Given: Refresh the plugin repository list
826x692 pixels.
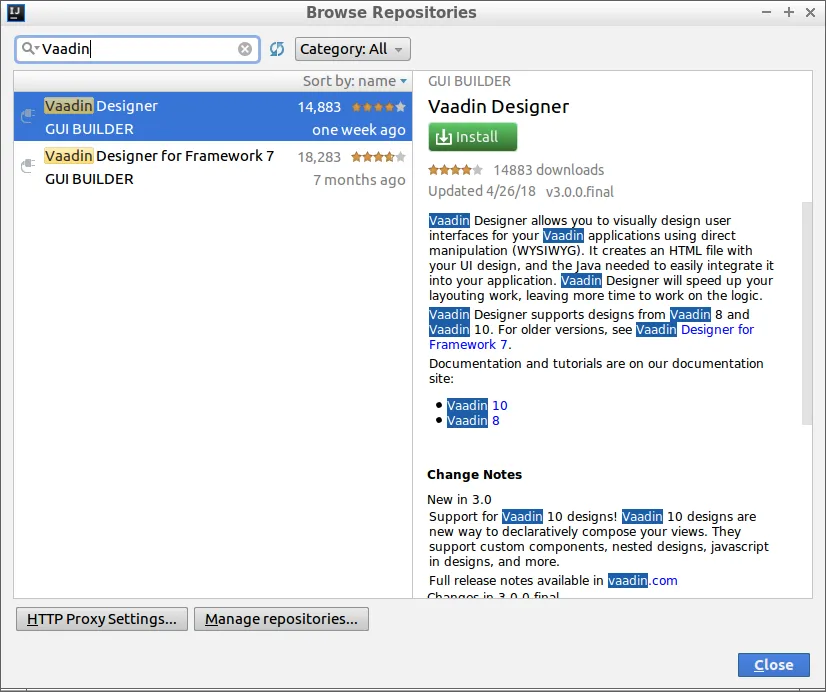Looking at the screenshot, I should [x=277, y=48].
